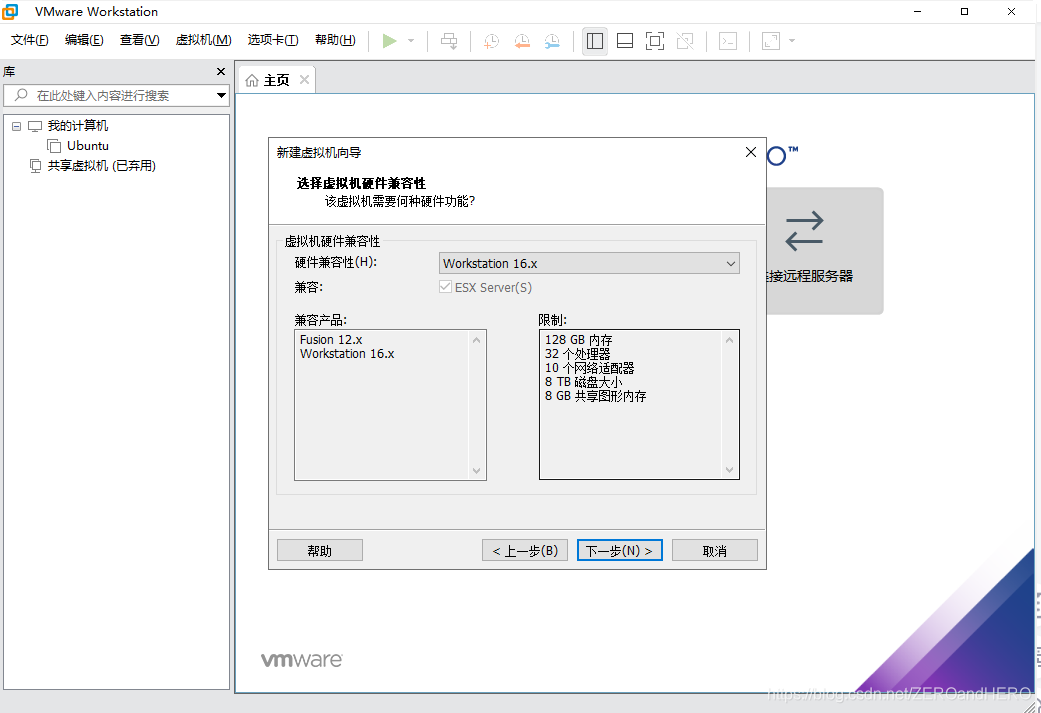Click the Revert to Snapshot toolbar icon
This screenshot has height=713, width=1041.
pyautogui.click(x=522, y=41)
